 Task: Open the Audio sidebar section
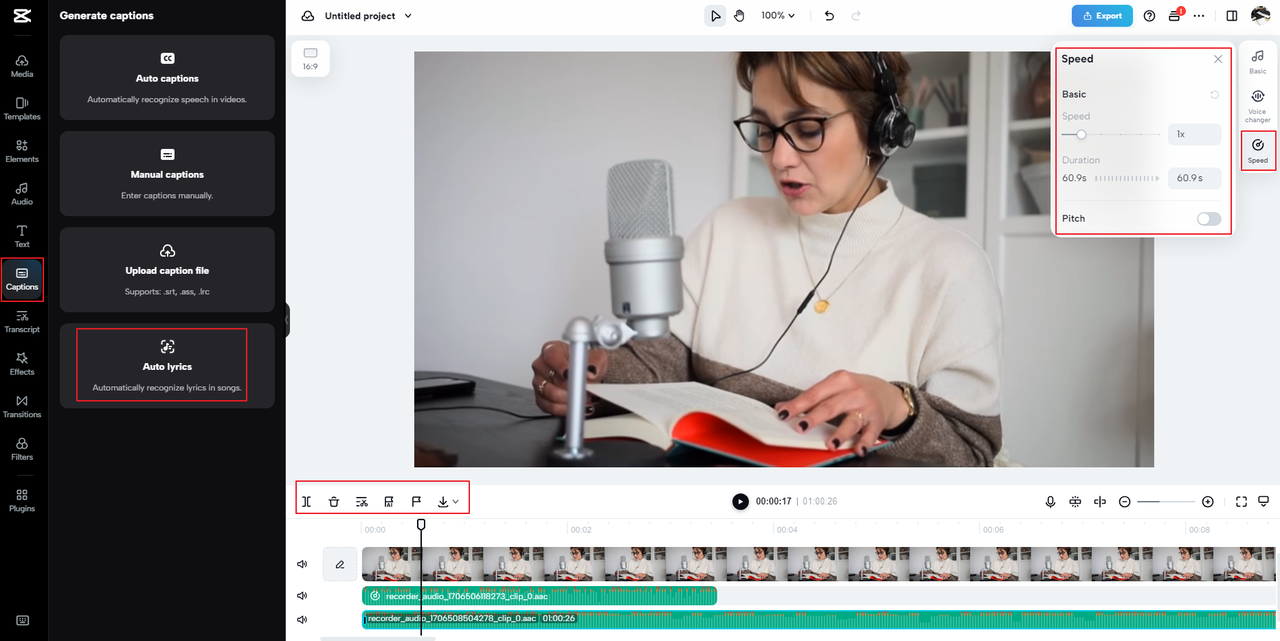[22, 194]
